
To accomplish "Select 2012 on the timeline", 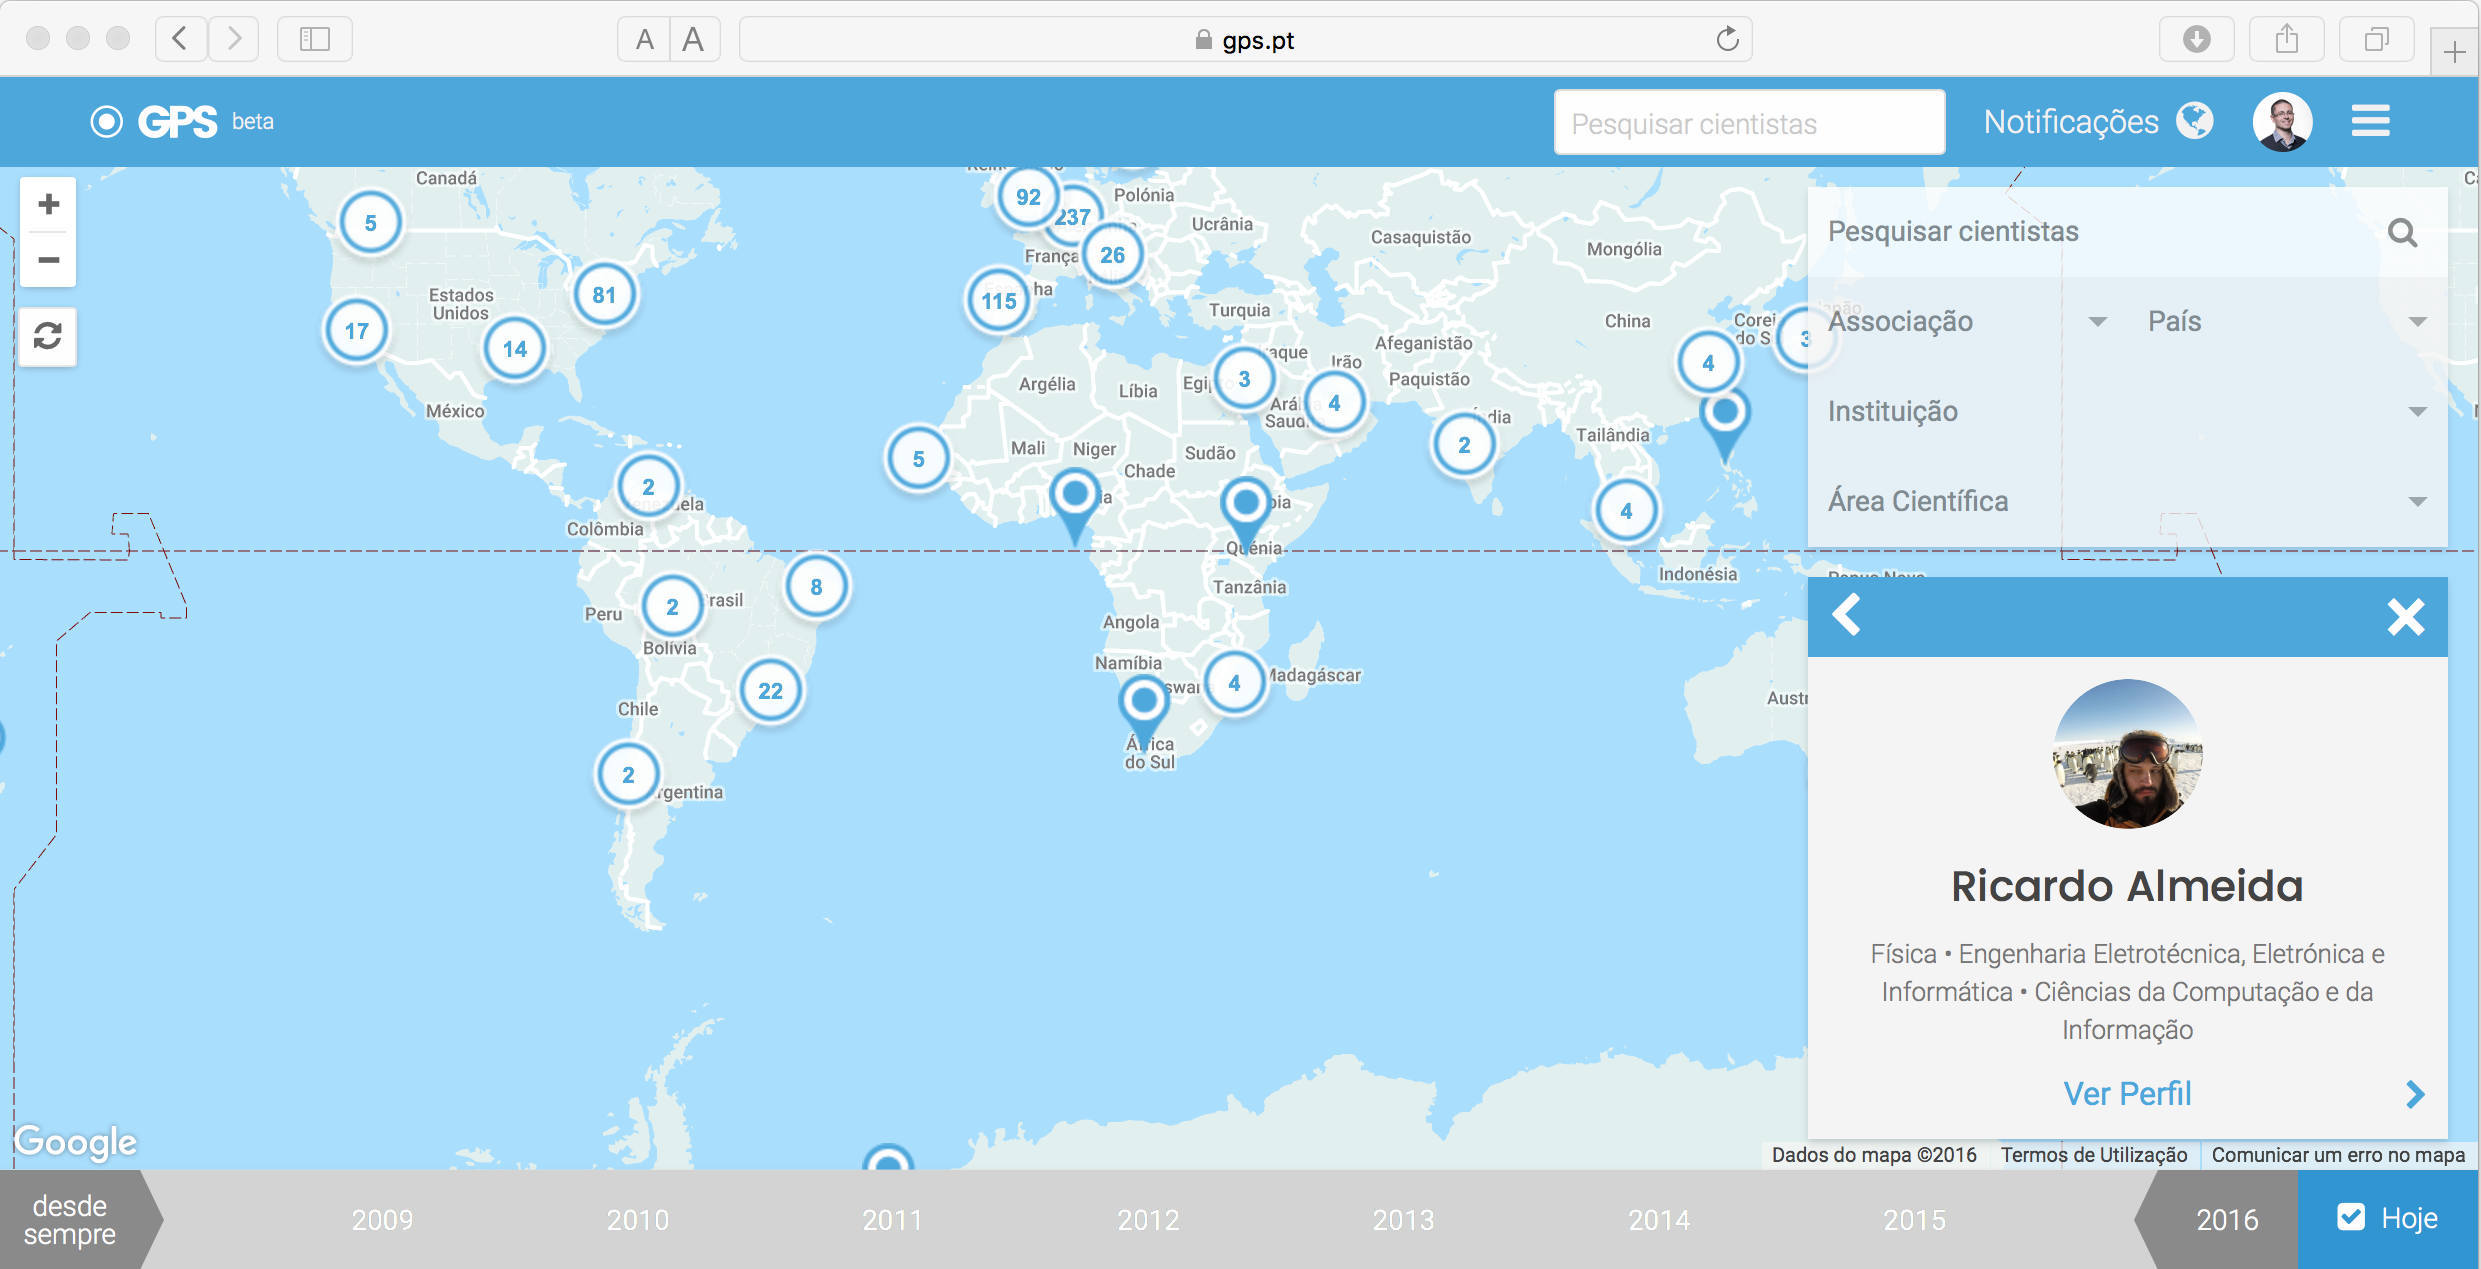I will coord(1148,1220).
